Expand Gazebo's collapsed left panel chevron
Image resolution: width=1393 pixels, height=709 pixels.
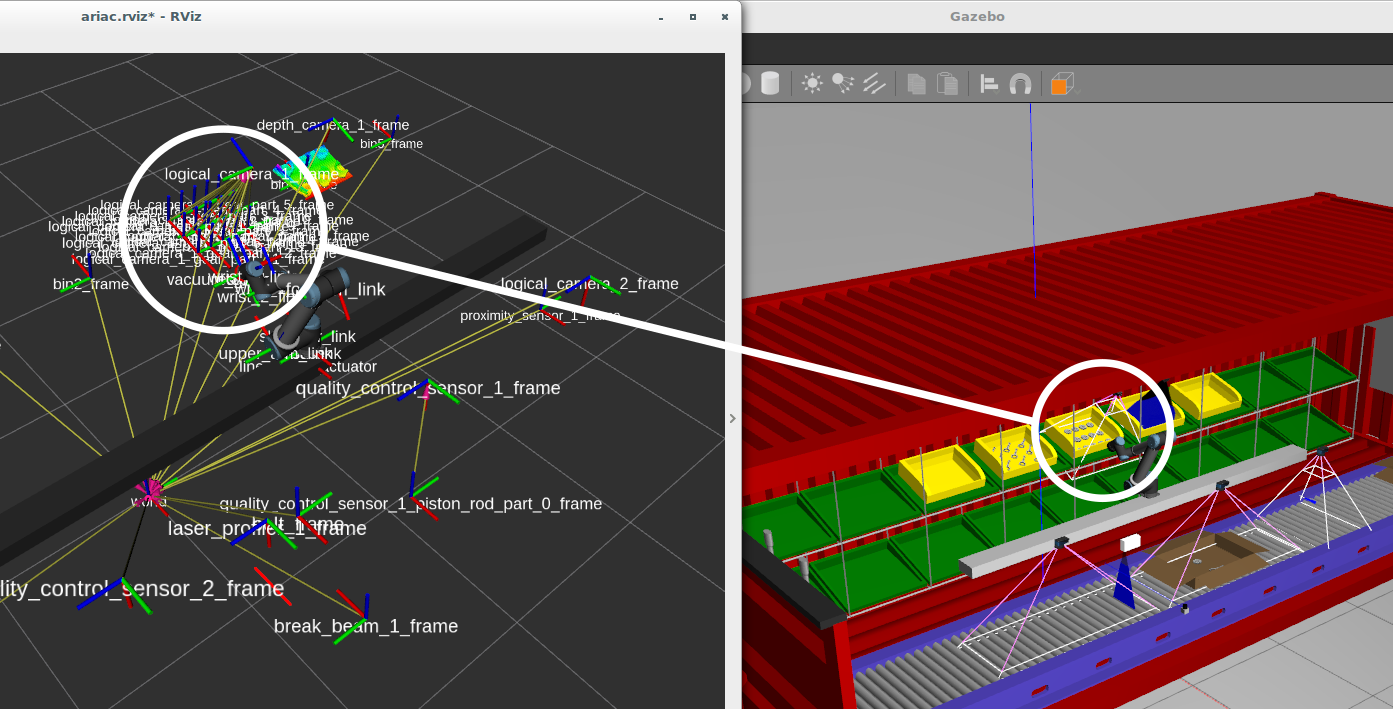(733, 418)
